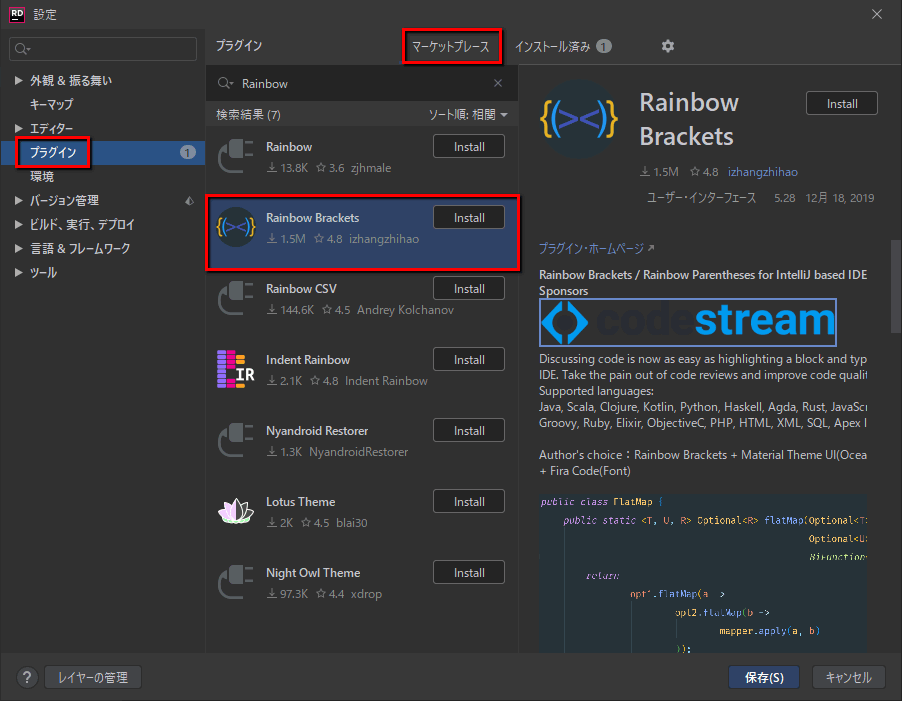Open the izhangzhihao author link in details
902x701 pixels.
[x=763, y=172]
